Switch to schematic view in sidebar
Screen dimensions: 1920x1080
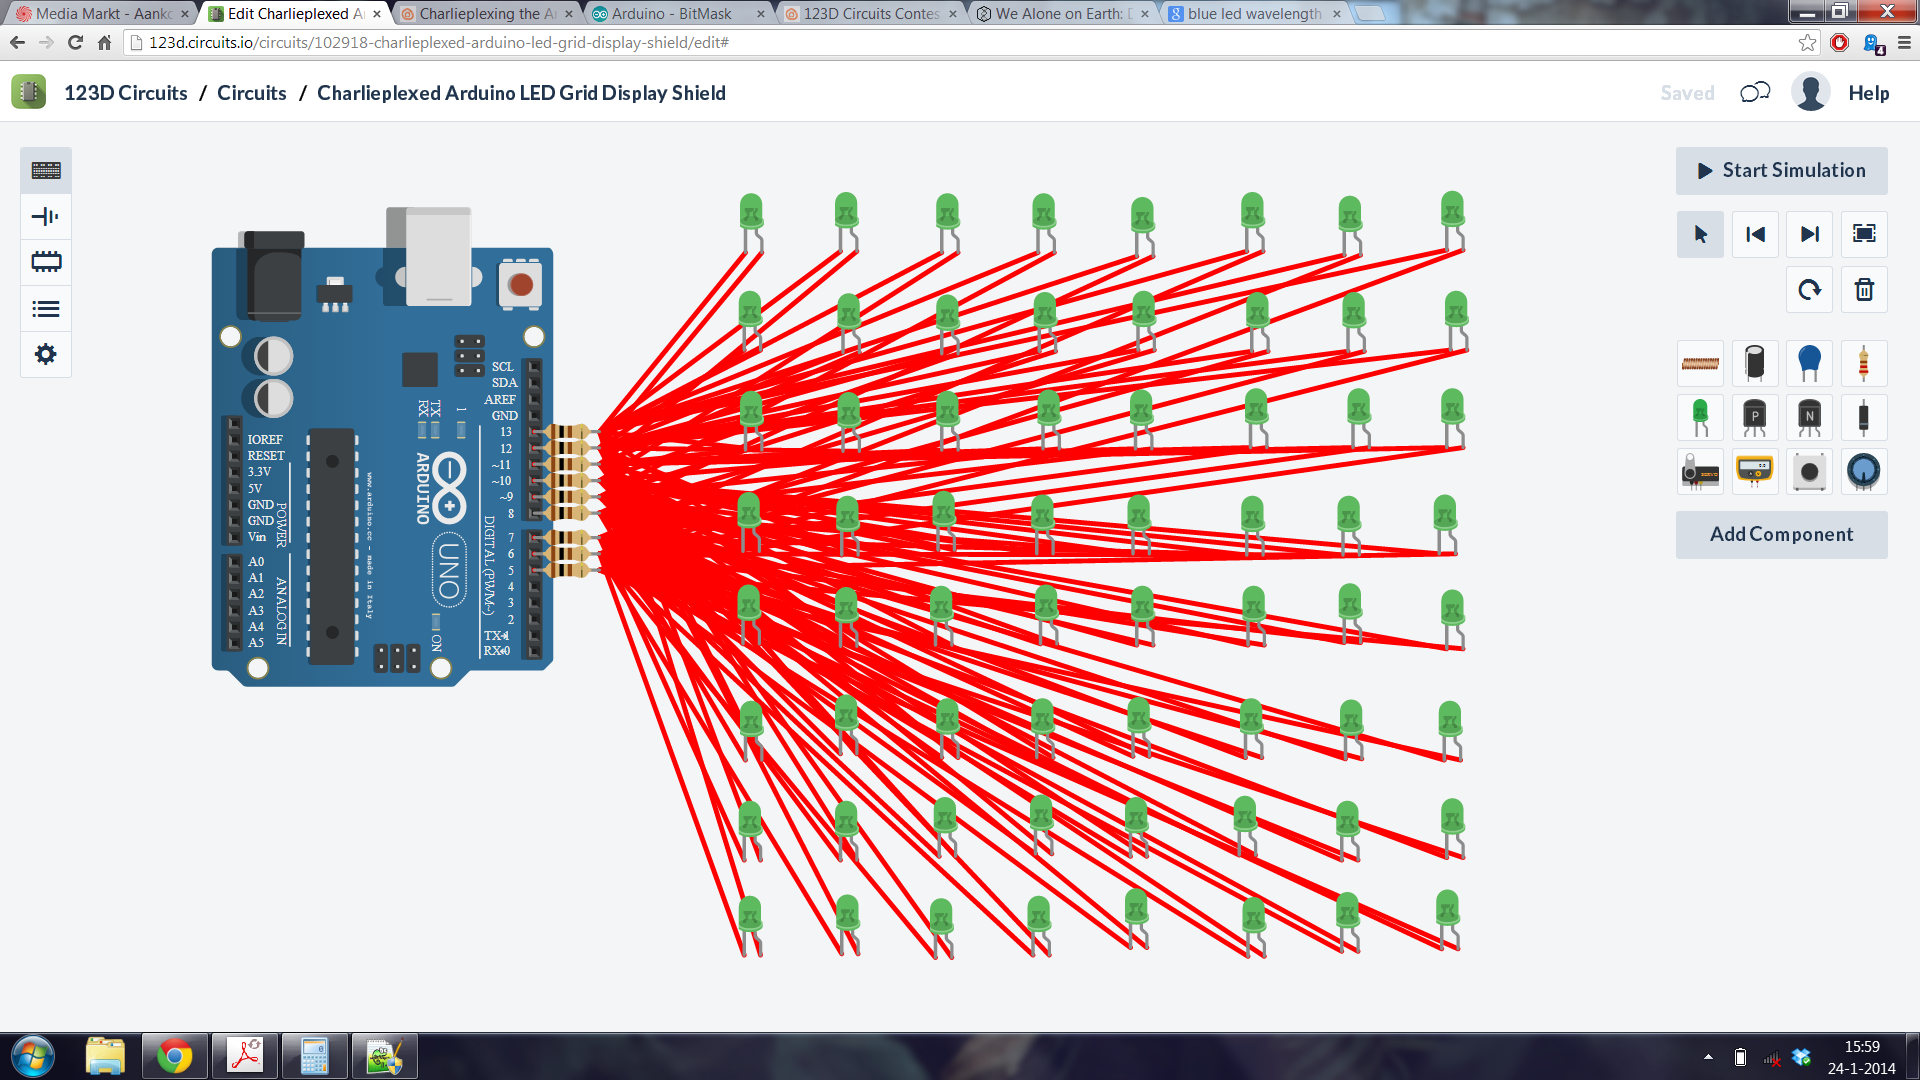(44, 216)
